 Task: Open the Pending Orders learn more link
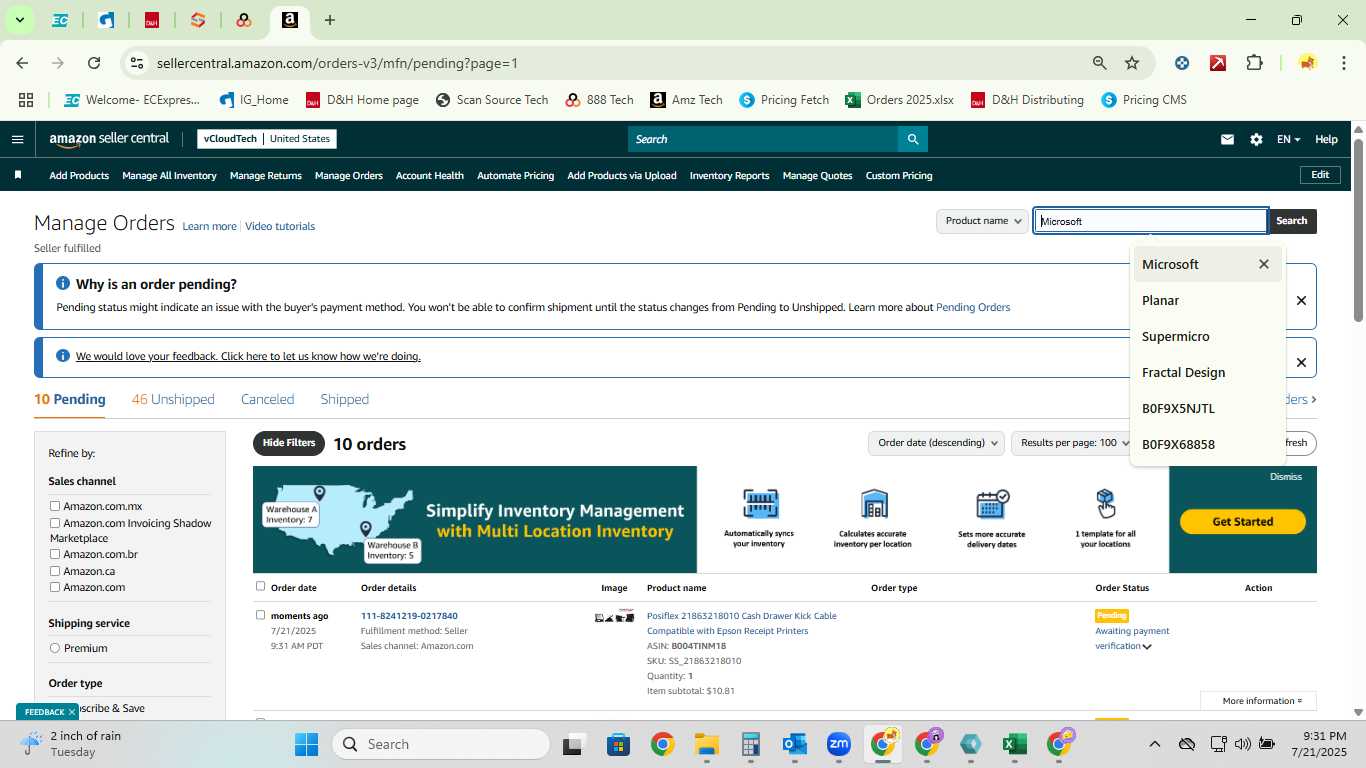973,307
